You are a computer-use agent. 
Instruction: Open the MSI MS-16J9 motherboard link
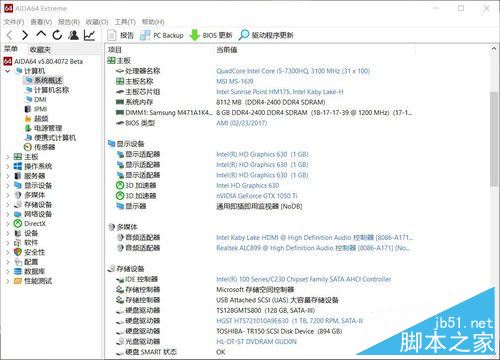click(x=235, y=81)
